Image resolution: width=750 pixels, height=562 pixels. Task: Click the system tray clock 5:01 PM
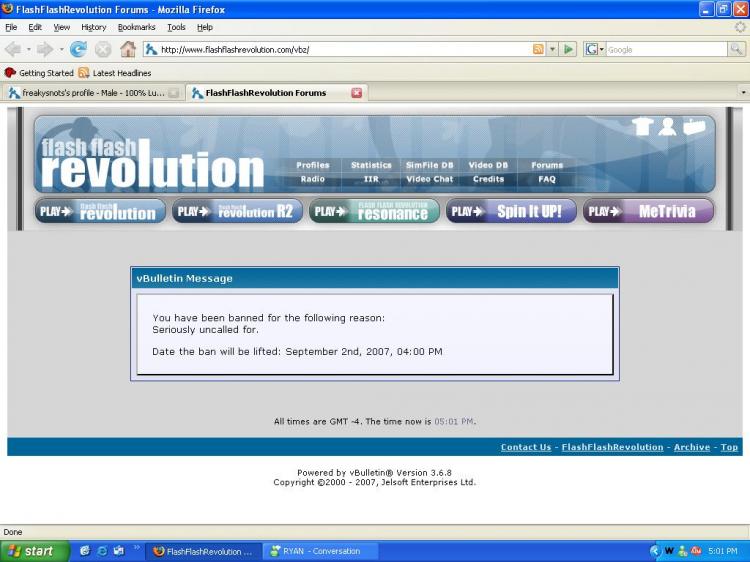[x=723, y=551]
